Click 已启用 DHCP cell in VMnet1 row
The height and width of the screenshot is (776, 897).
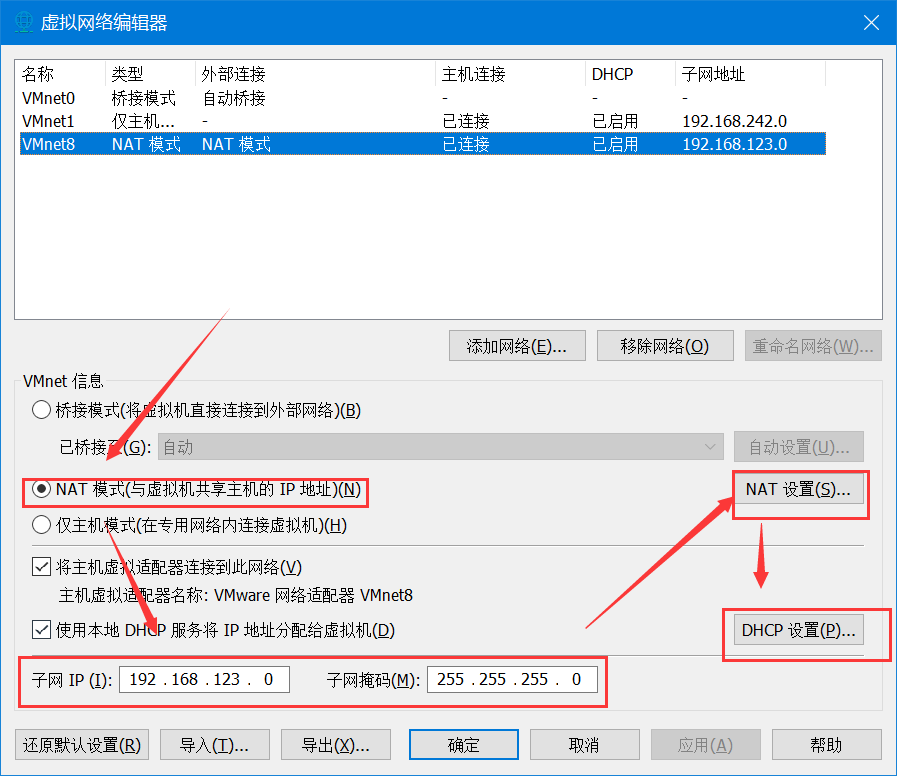click(x=615, y=121)
